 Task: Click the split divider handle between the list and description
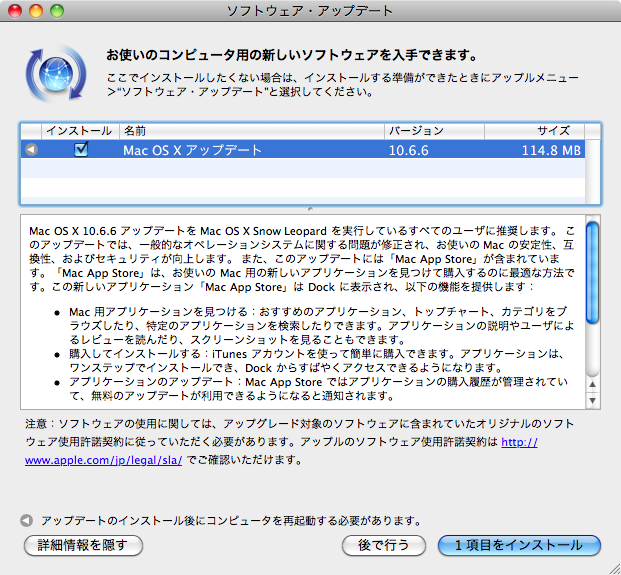310,209
